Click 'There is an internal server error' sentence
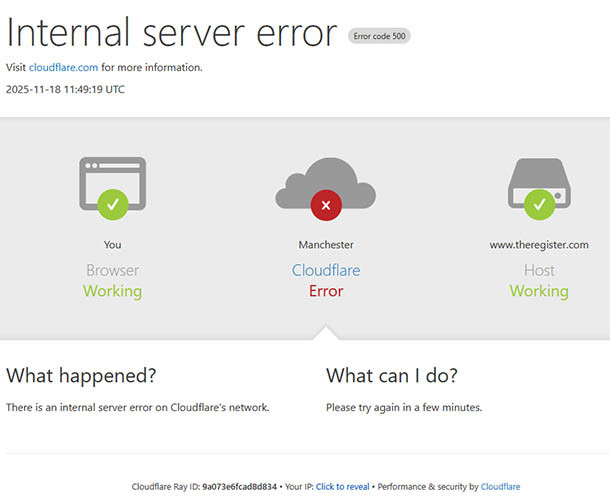Screen dimensions: 610x504 (x=138, y=408)
